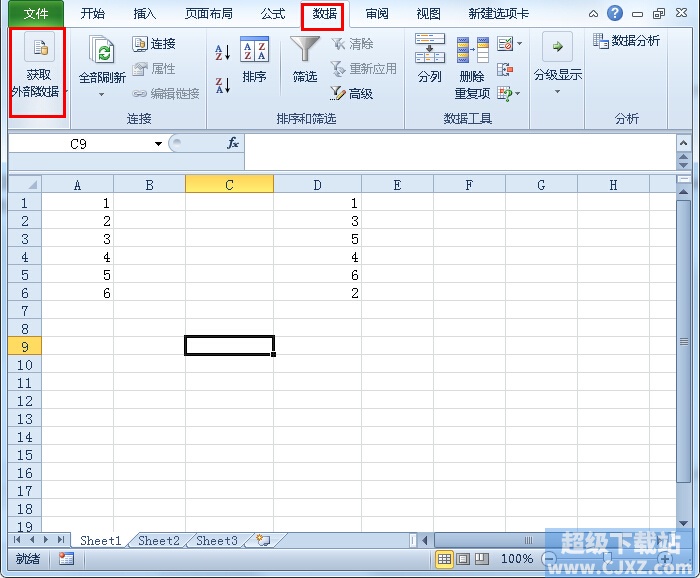The height and width of the screenshot is (578, 700).
Task: Select row 9 header
Action: [25, 347]
